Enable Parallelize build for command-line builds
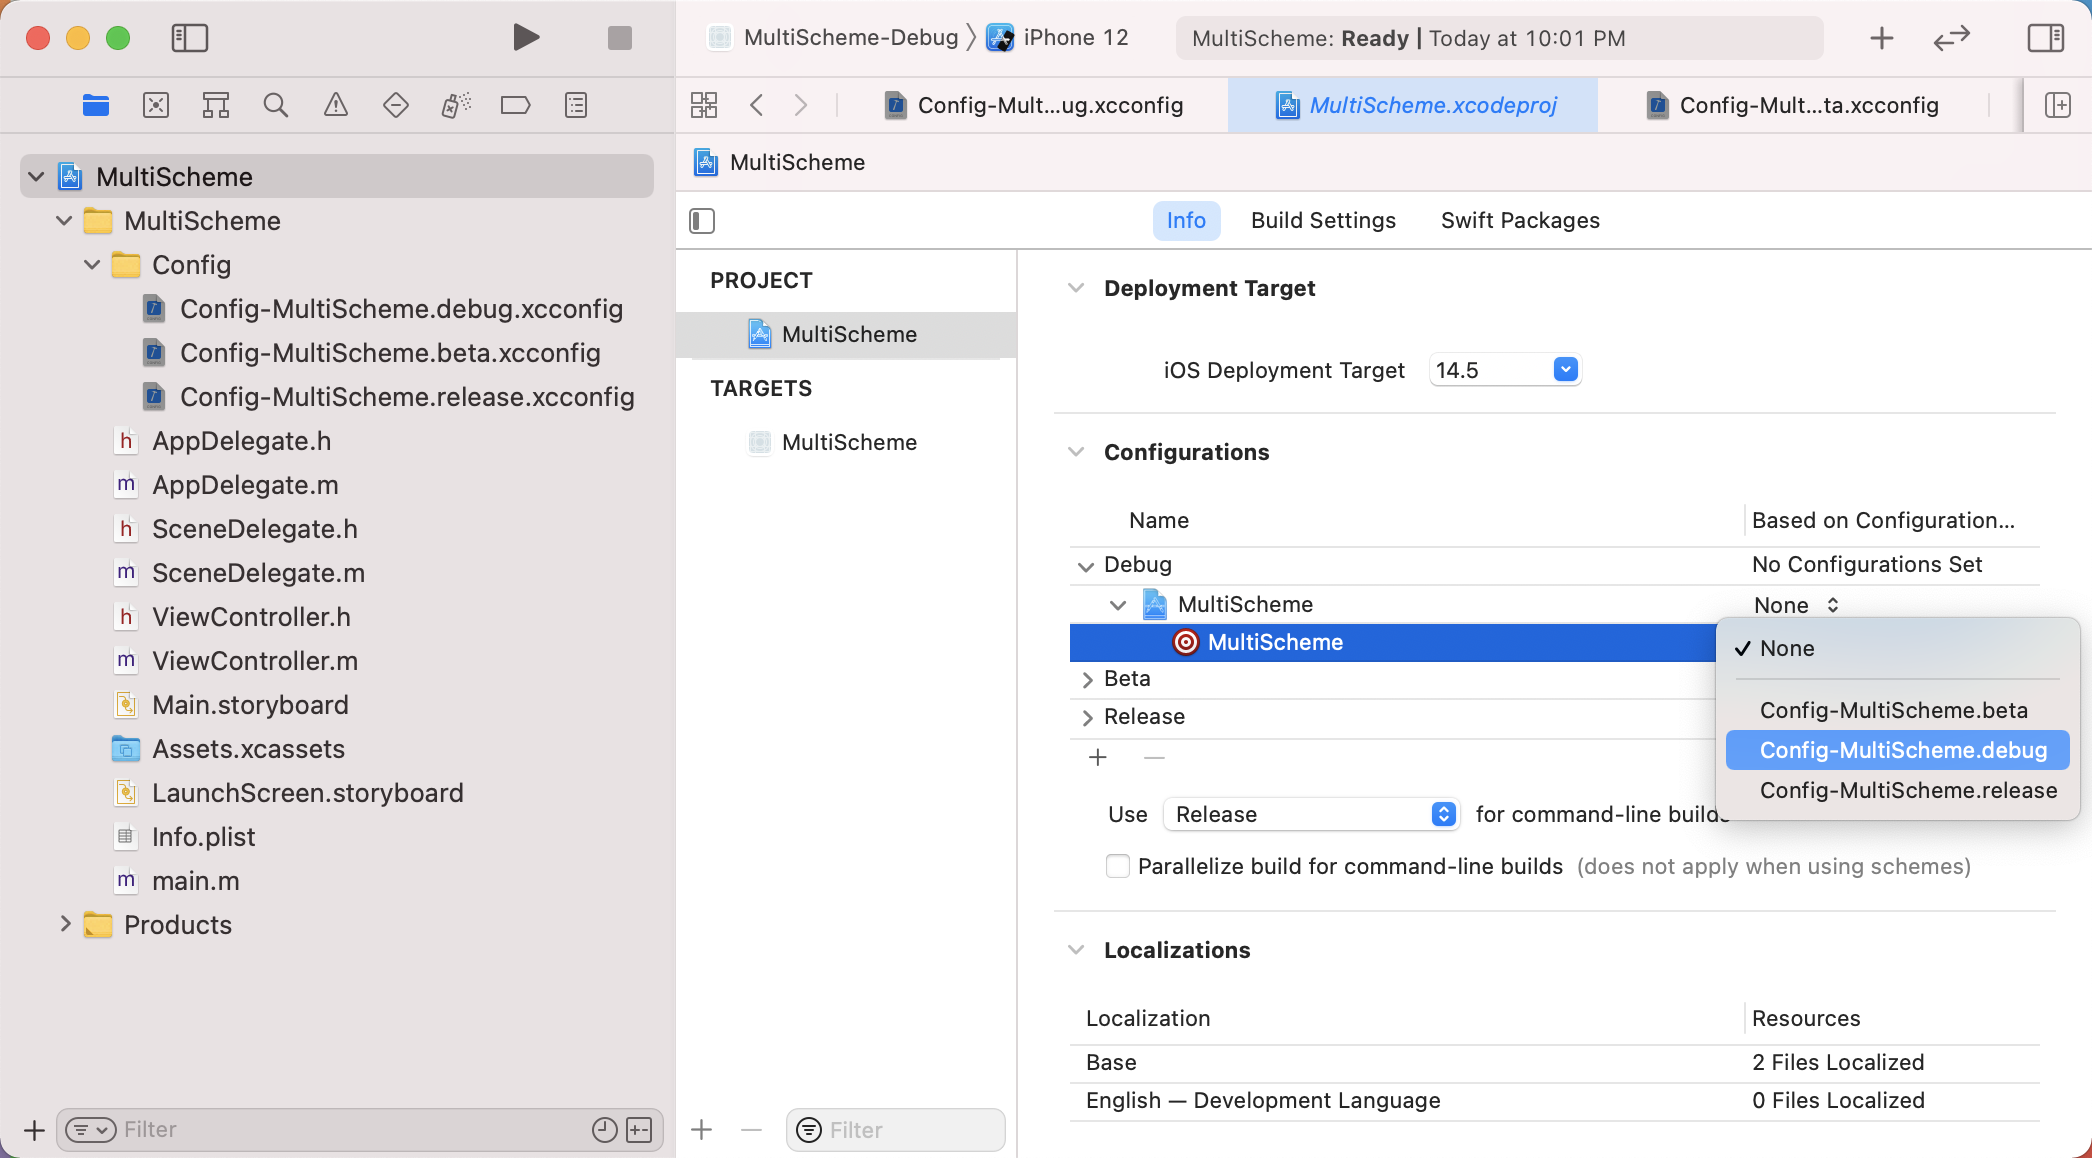 (x=1117, y=866)
